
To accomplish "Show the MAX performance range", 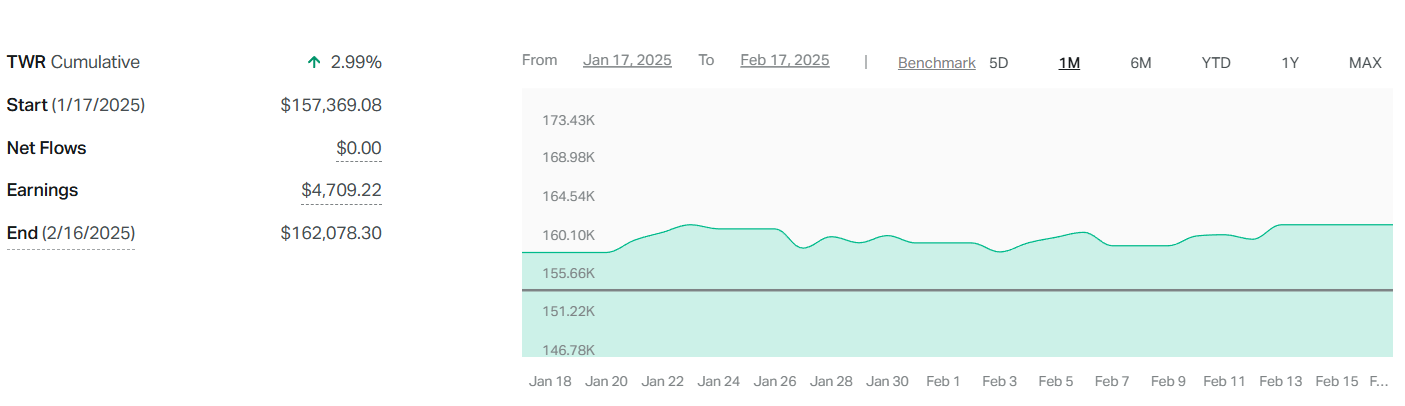I will 1364,63.
